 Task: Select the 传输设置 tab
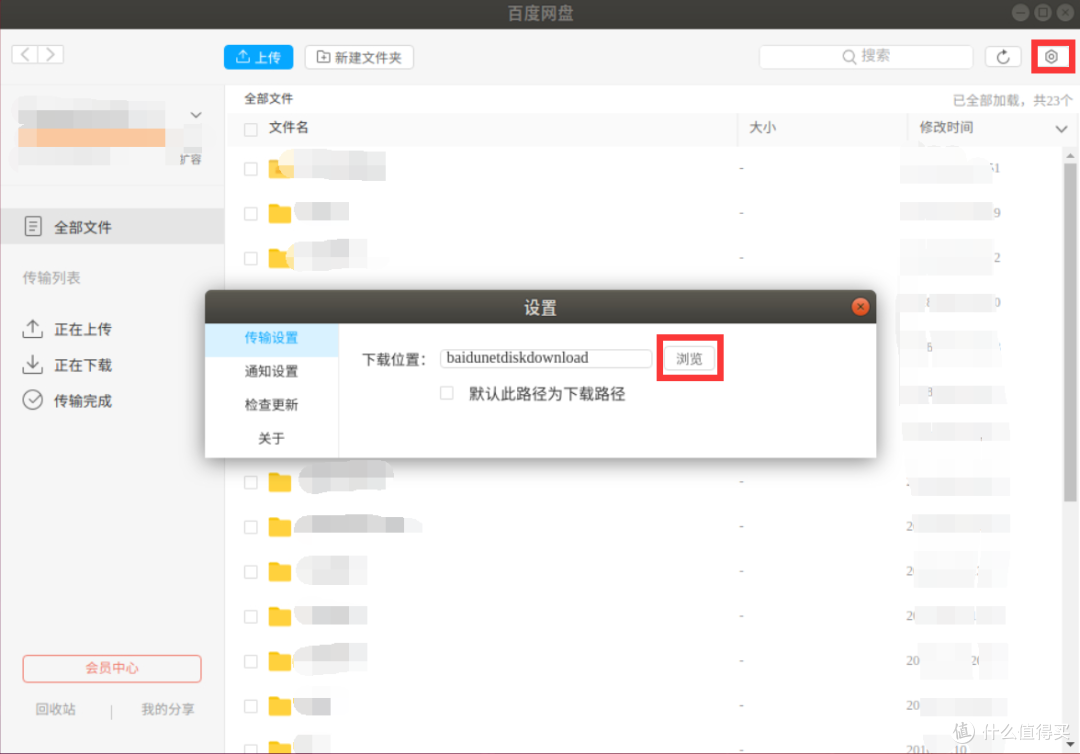coord(271,337)
